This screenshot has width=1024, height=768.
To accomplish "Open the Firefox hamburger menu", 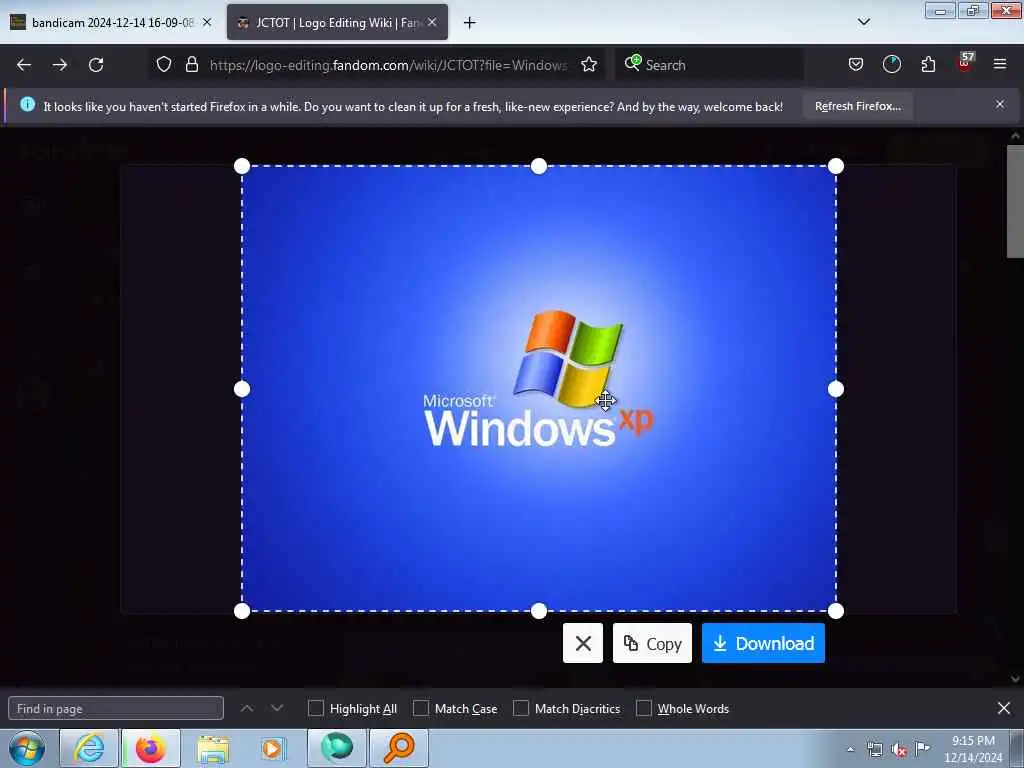I will tap(1000, 65).
